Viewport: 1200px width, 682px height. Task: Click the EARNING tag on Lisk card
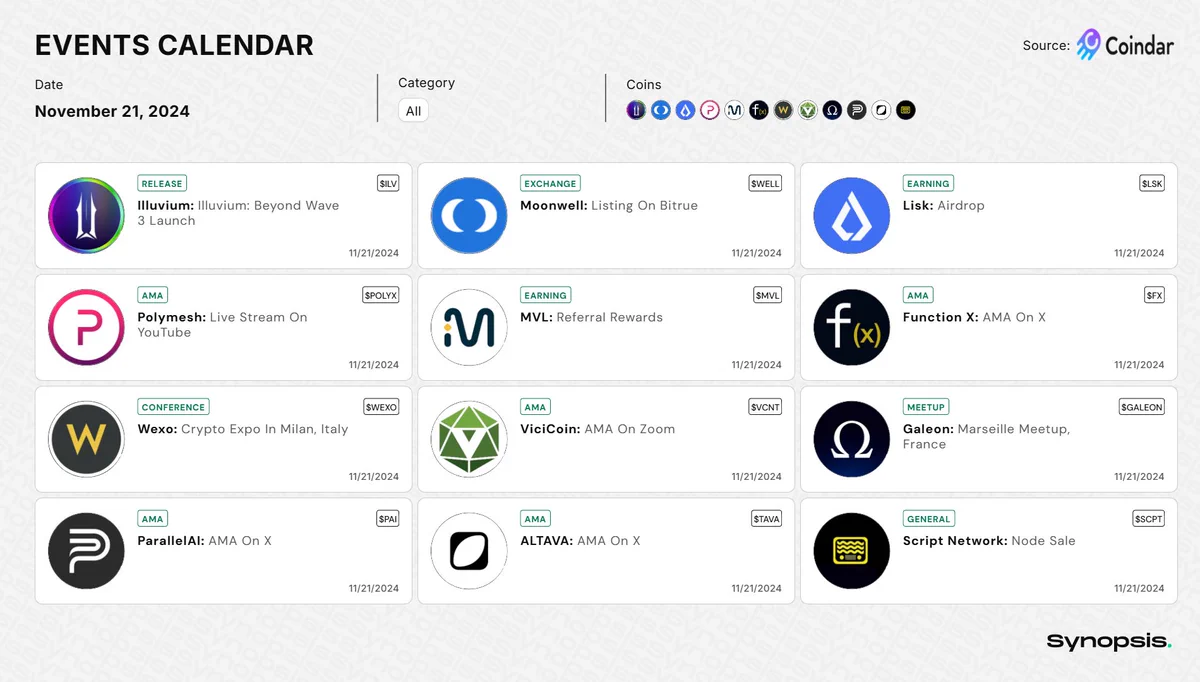click(928, 184)
